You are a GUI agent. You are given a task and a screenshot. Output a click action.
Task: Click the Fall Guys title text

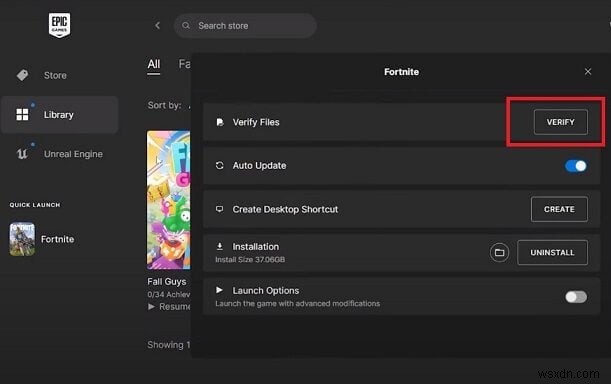pos(166,281)
